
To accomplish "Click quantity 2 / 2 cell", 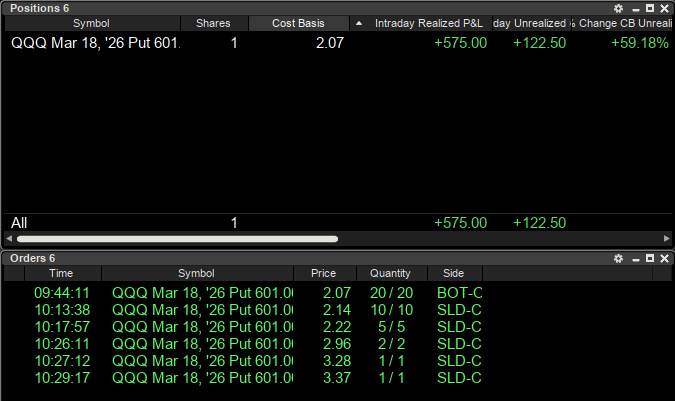I will click(391, 344).
